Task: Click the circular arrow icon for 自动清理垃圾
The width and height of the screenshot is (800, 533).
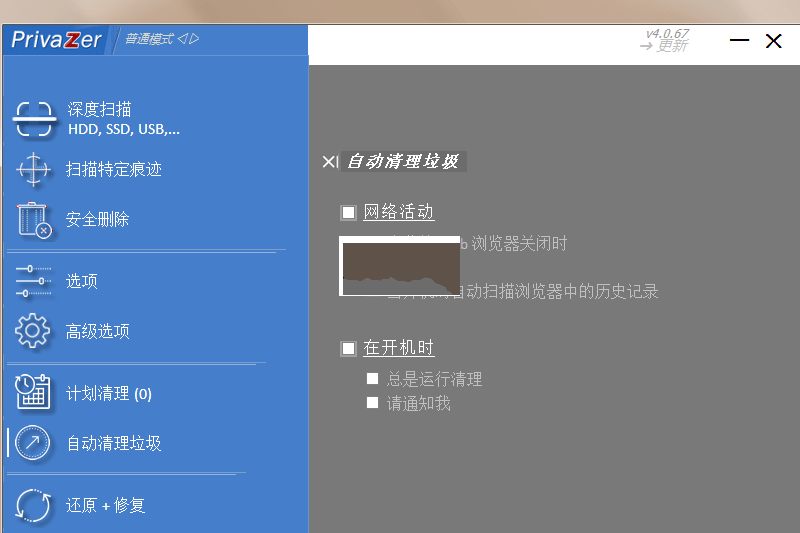Action: click(33, 443)
